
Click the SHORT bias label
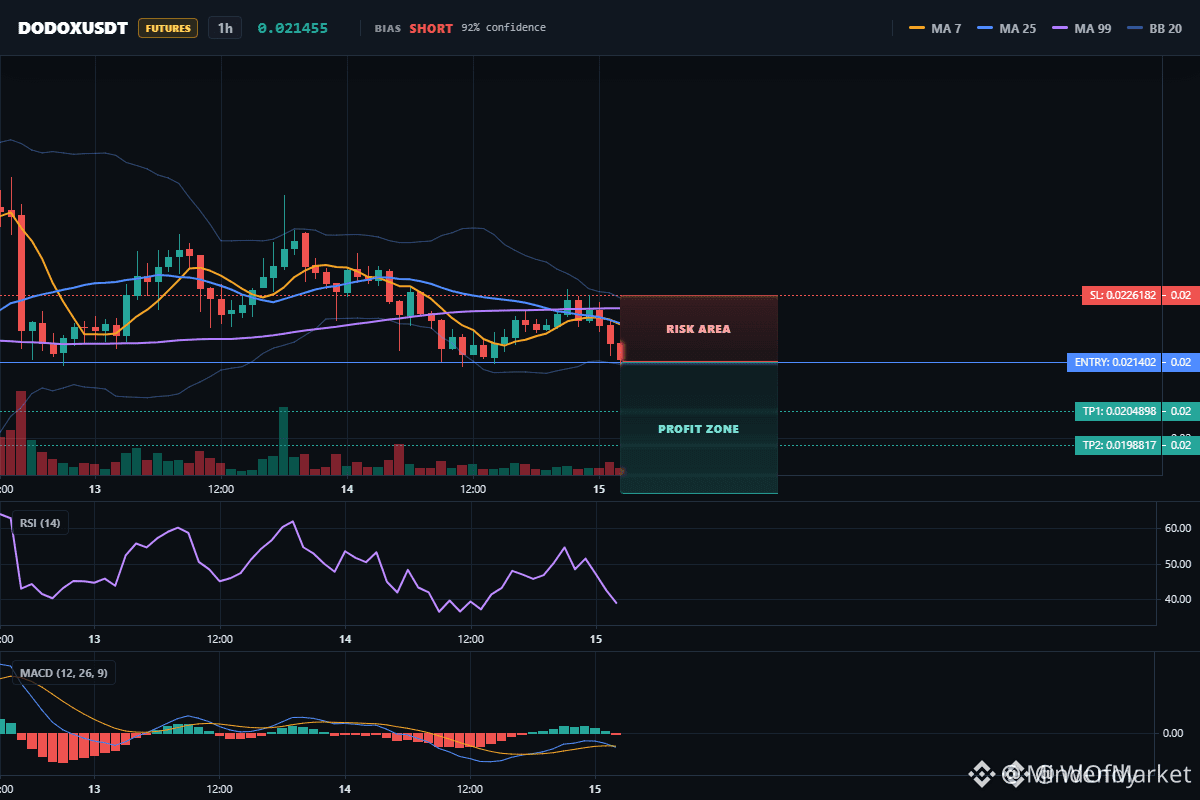click(431, 28)
